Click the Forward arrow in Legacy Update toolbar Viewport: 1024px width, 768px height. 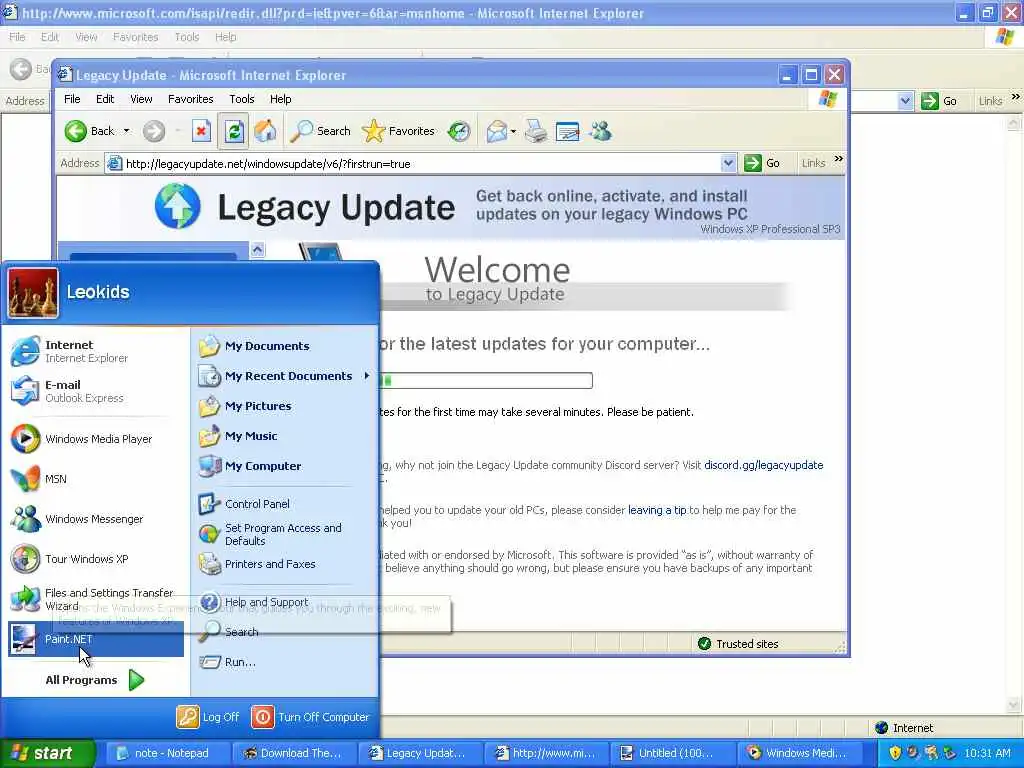tap(154, 131)
